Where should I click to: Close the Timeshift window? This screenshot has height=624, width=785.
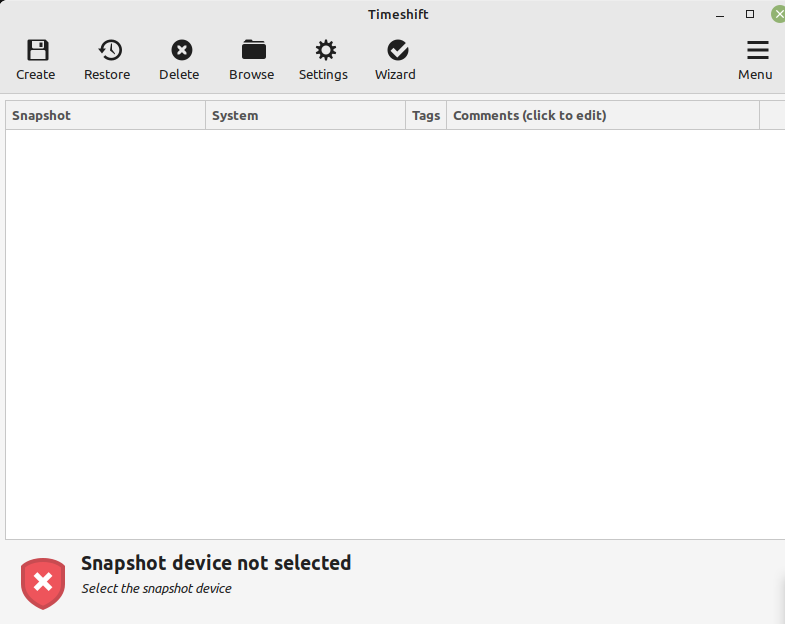778,14
